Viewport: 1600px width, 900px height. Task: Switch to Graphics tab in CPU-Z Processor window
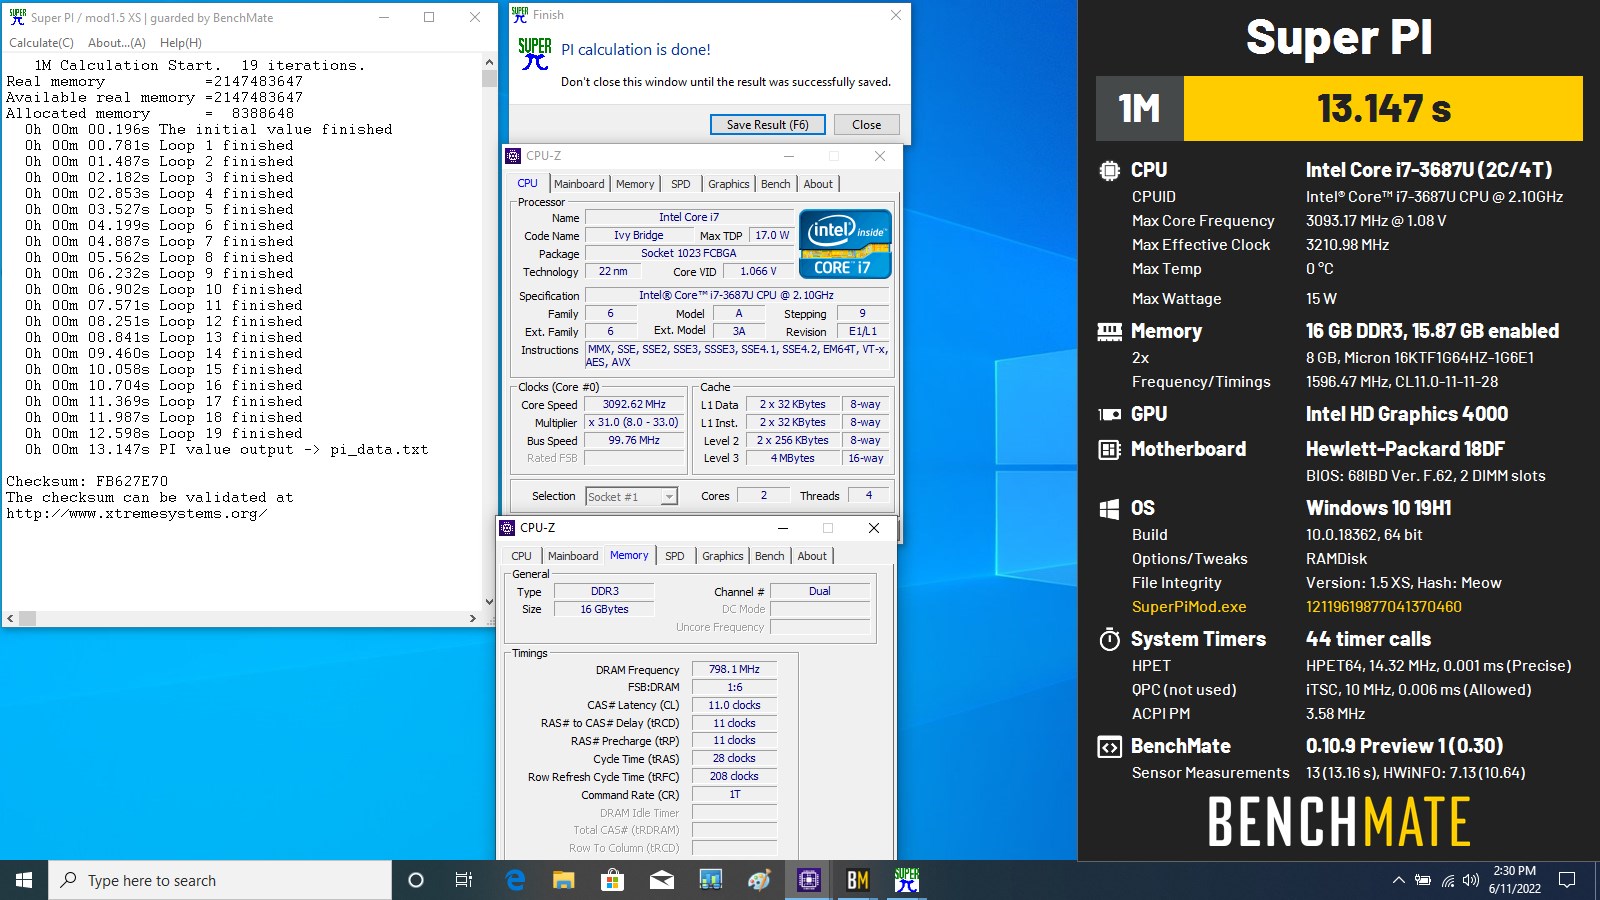729,184
